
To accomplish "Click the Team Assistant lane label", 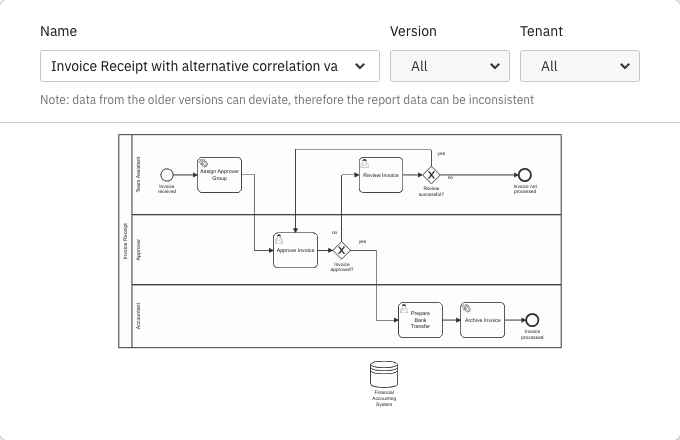I will point(138,174).
